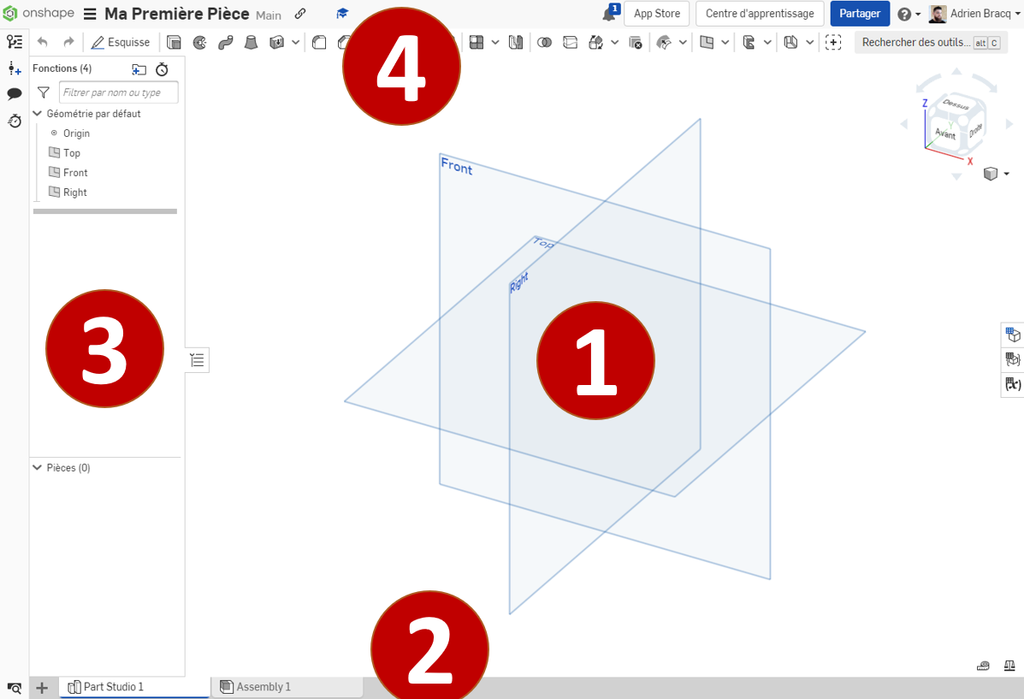
Task: Choose the Sweep tool icon
Action: [225, 42]
